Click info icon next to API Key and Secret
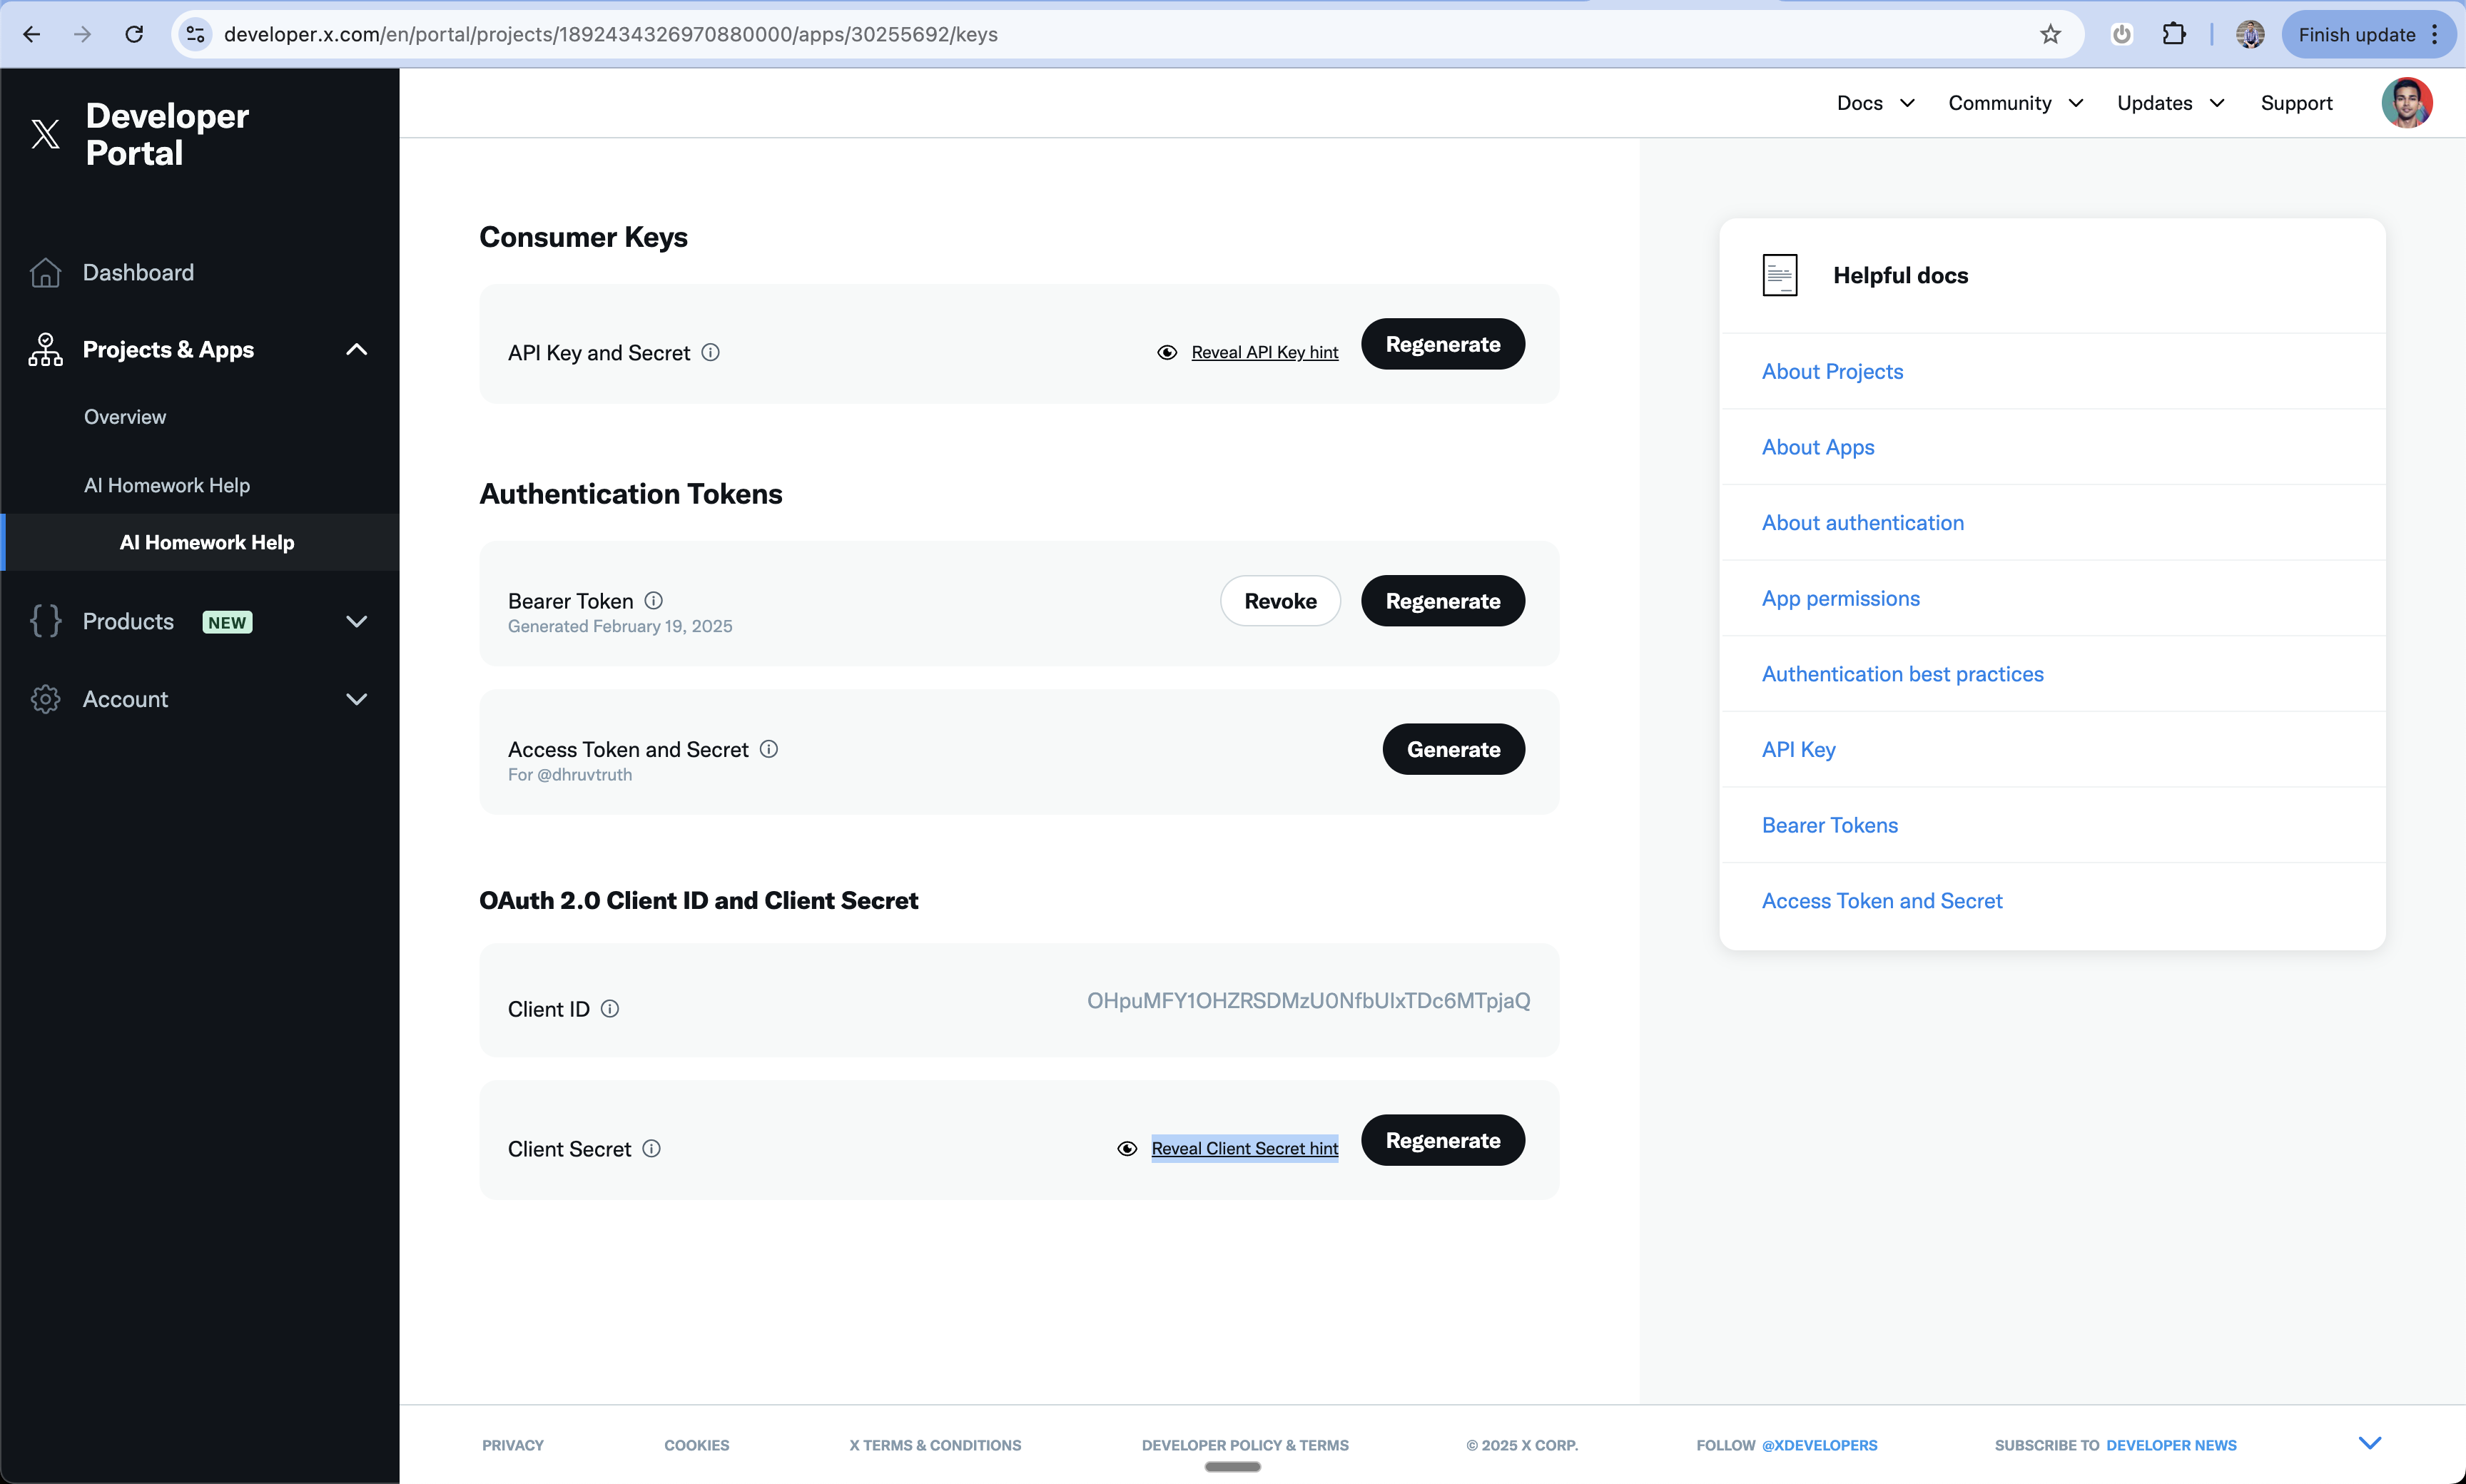Viewport: 2466px width, 1484px height. pos(710,352)
